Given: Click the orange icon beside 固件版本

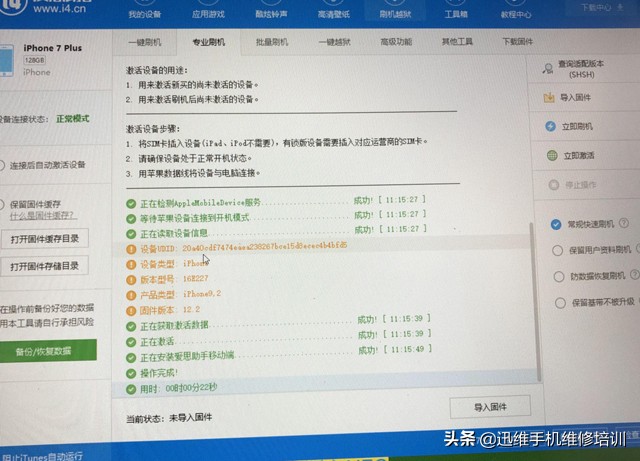Looking at the screenshot, I should point(131,311).
